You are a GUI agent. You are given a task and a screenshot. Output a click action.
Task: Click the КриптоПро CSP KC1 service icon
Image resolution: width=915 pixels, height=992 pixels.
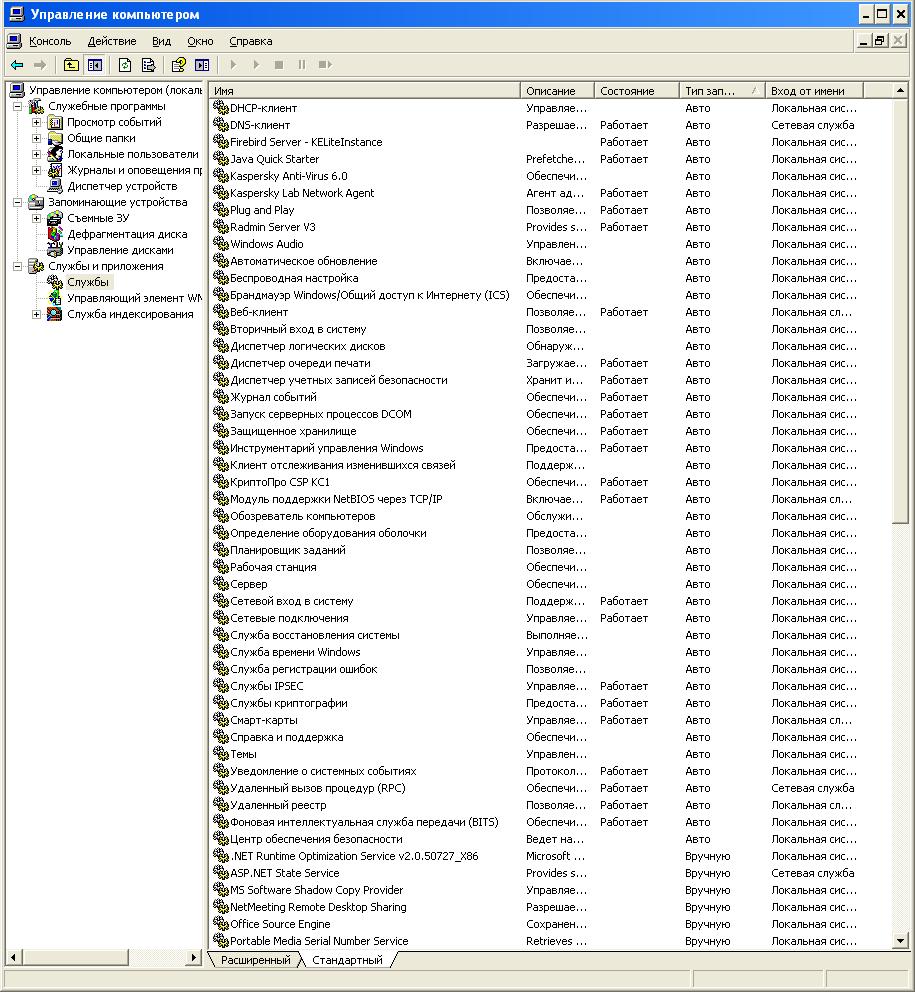point(221,481)
